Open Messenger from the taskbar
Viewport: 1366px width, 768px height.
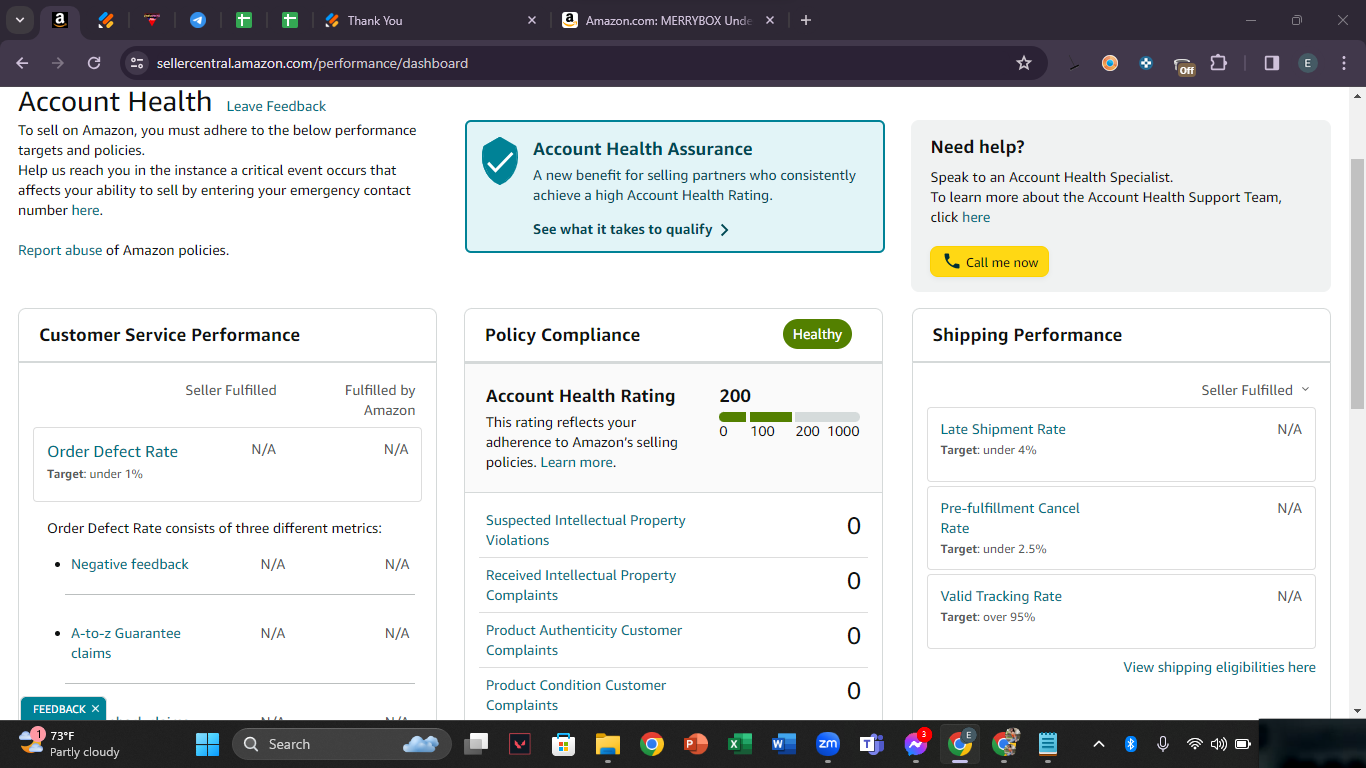915,744
